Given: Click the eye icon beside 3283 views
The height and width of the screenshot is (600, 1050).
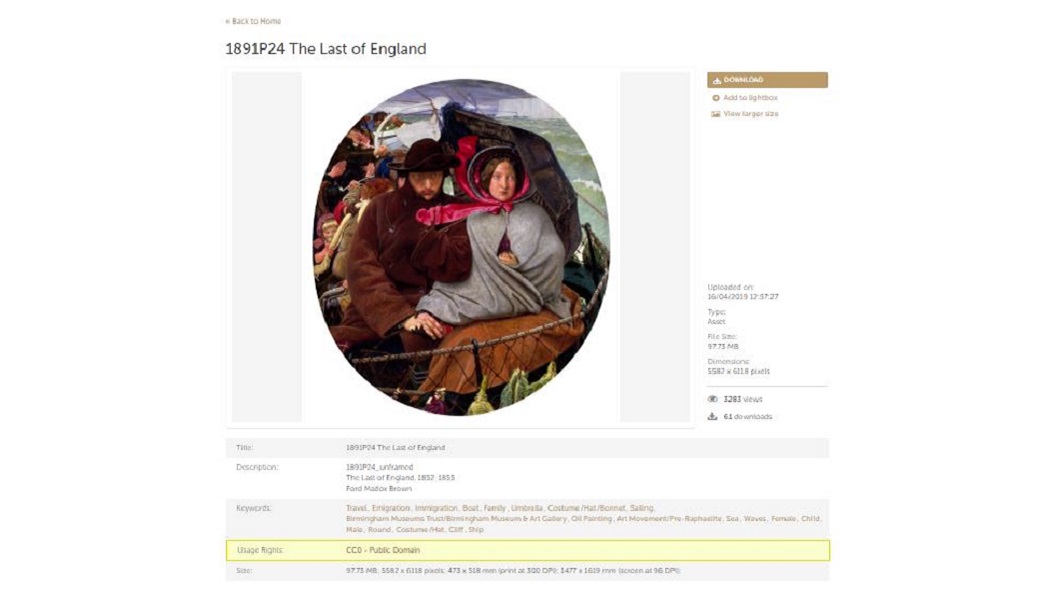Looking at the screenshot, I should tap(711, 397).
